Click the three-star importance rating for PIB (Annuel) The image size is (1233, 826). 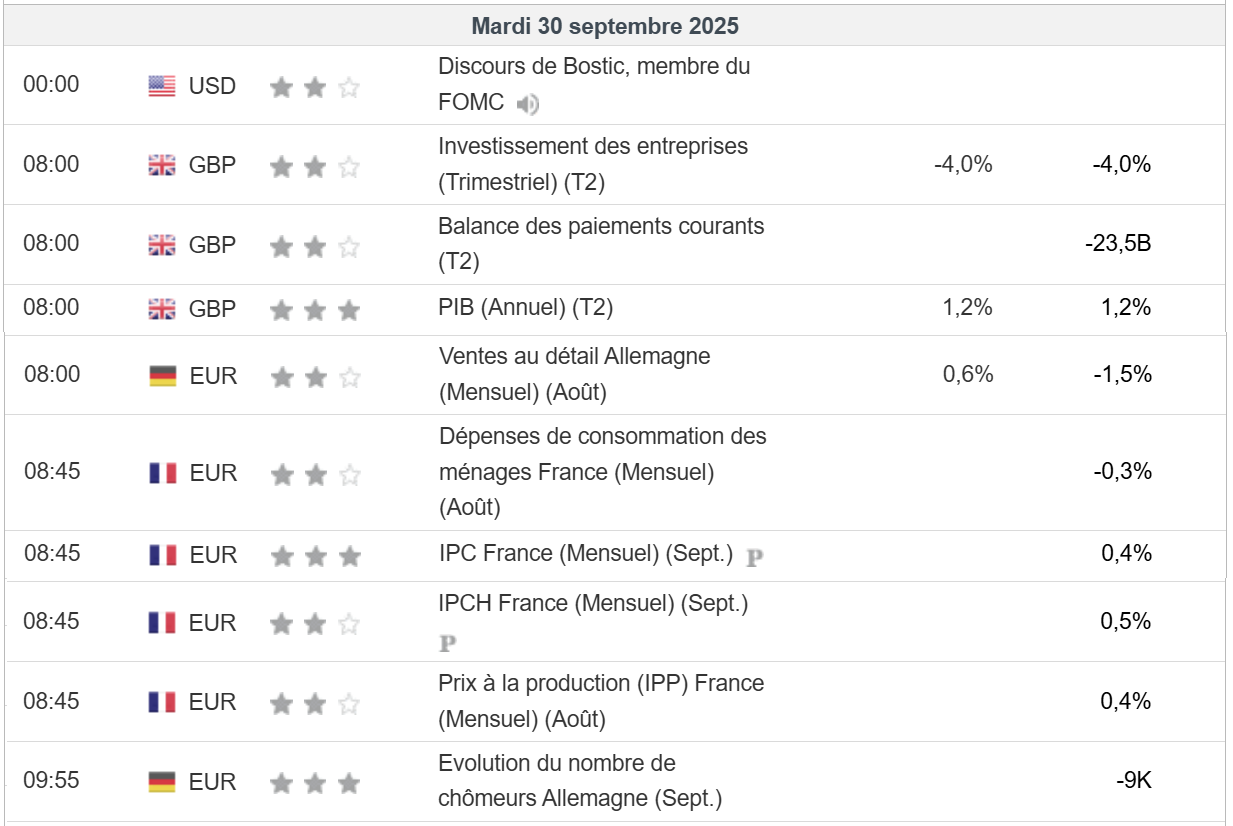coord(314,310)
